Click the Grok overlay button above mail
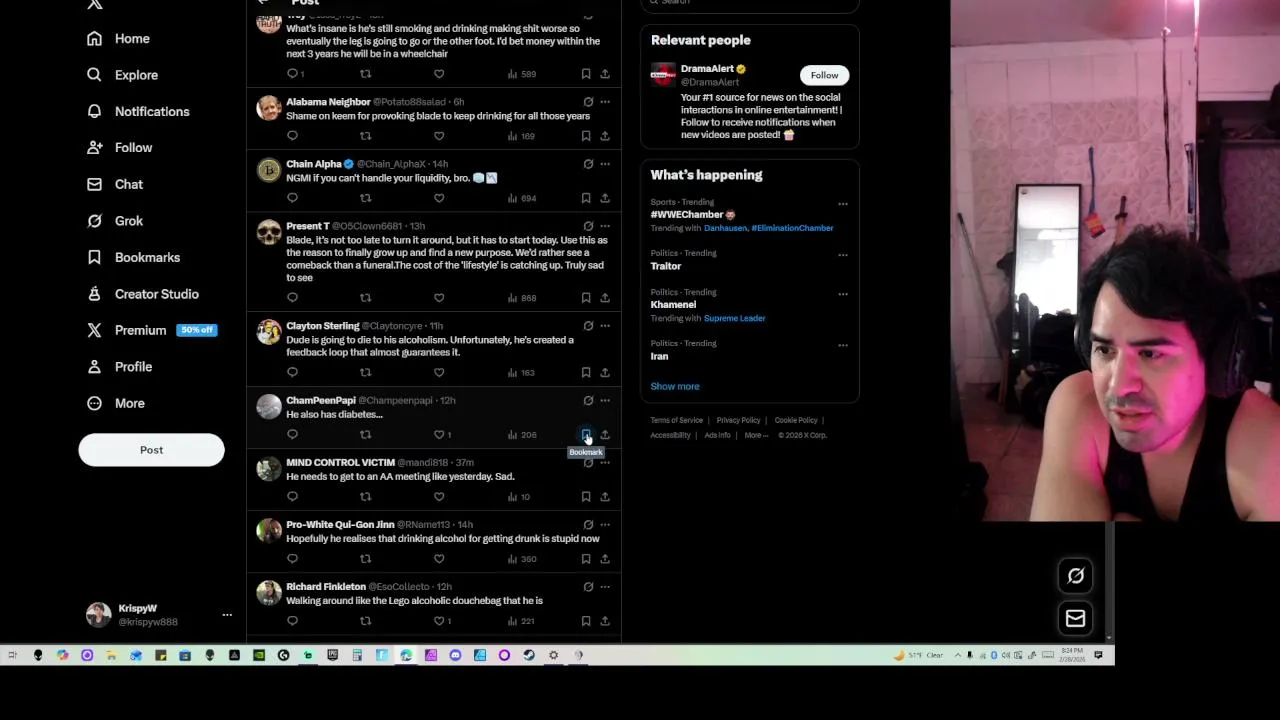1280x720 pixels. pos(1076,576)
